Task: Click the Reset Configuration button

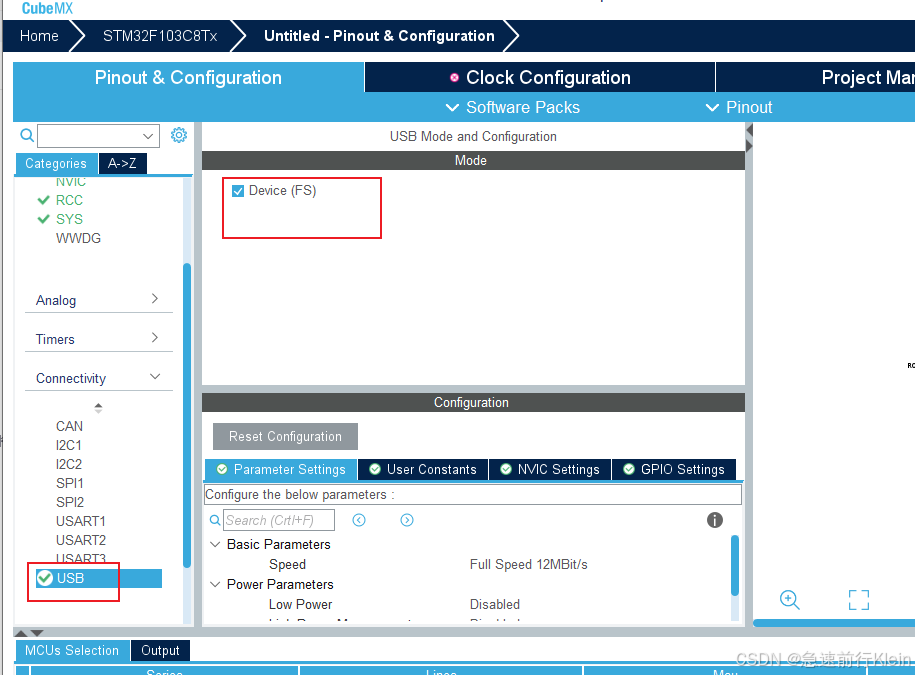Action: click(x=285, y=436)
